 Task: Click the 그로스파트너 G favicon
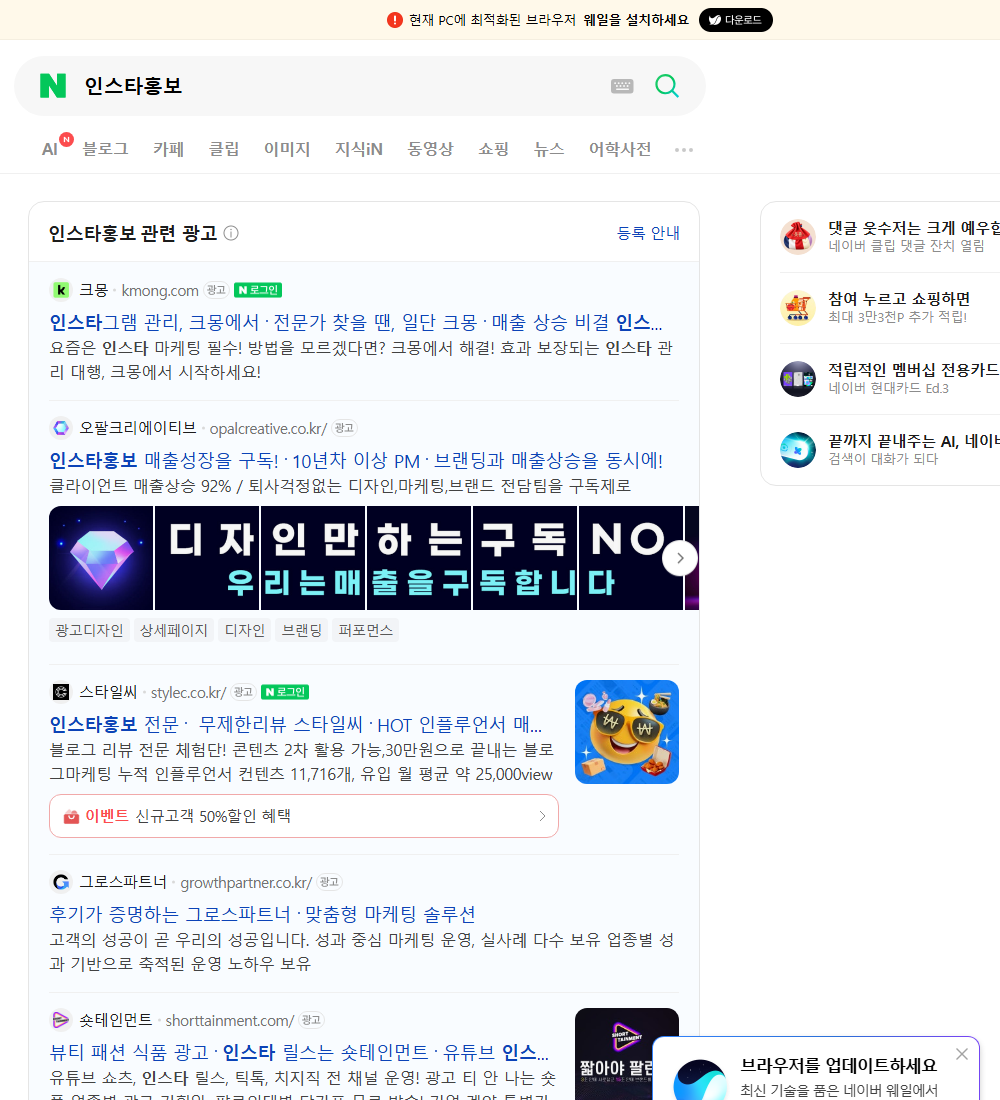61,882
